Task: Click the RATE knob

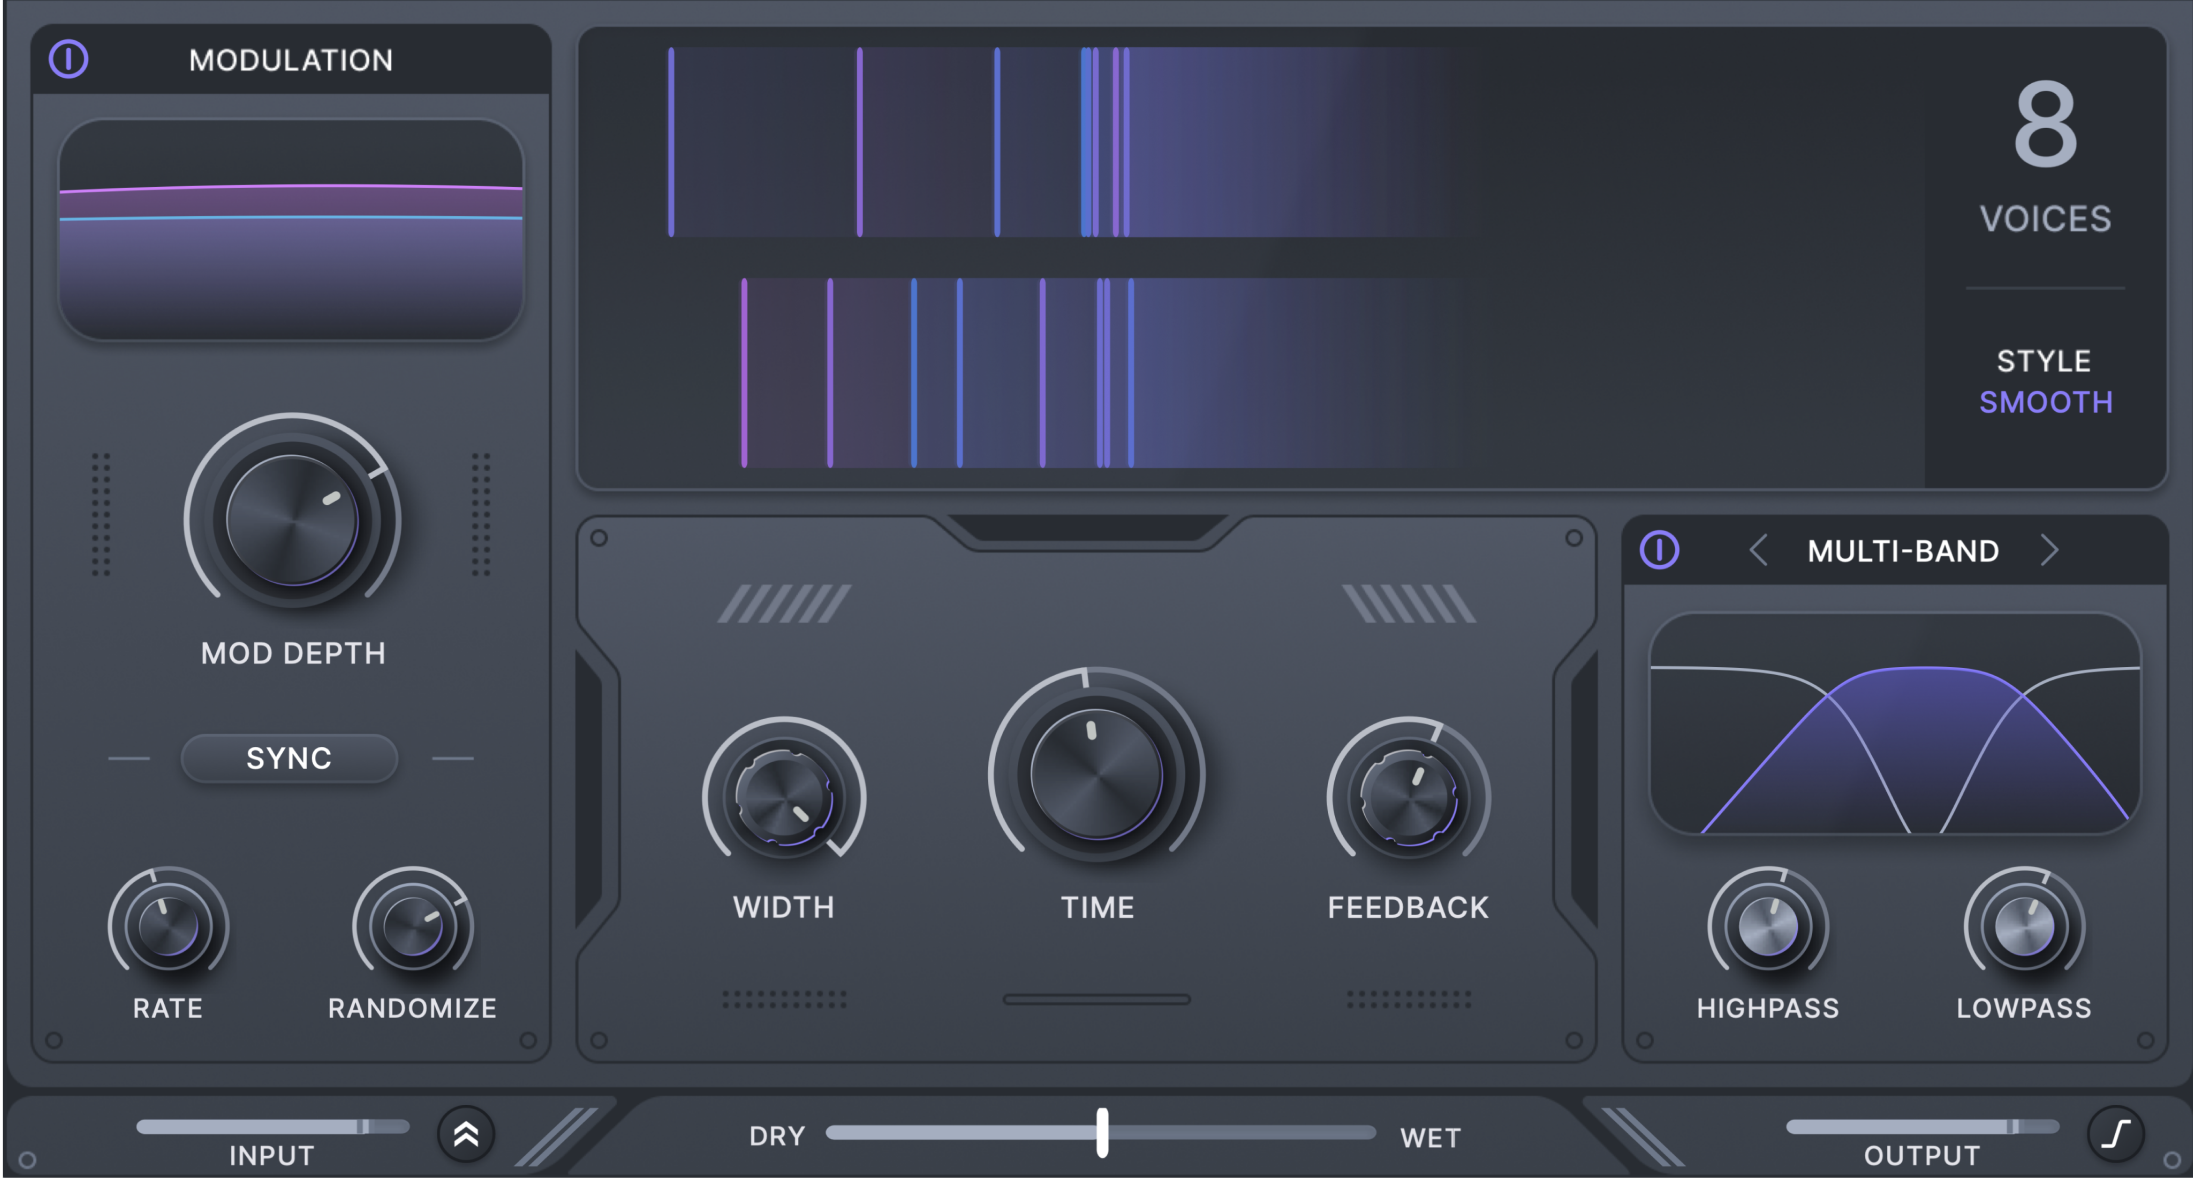Action: click(168, 927)
